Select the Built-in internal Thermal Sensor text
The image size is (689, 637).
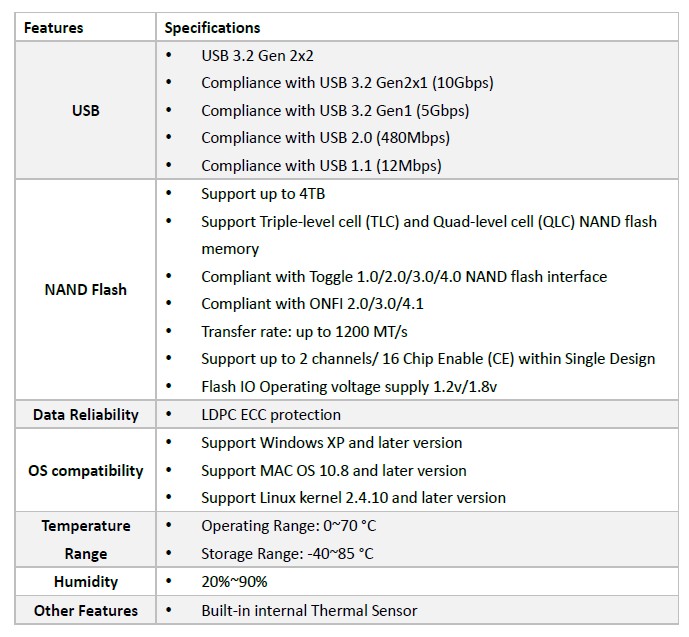(x=309, y=610)
